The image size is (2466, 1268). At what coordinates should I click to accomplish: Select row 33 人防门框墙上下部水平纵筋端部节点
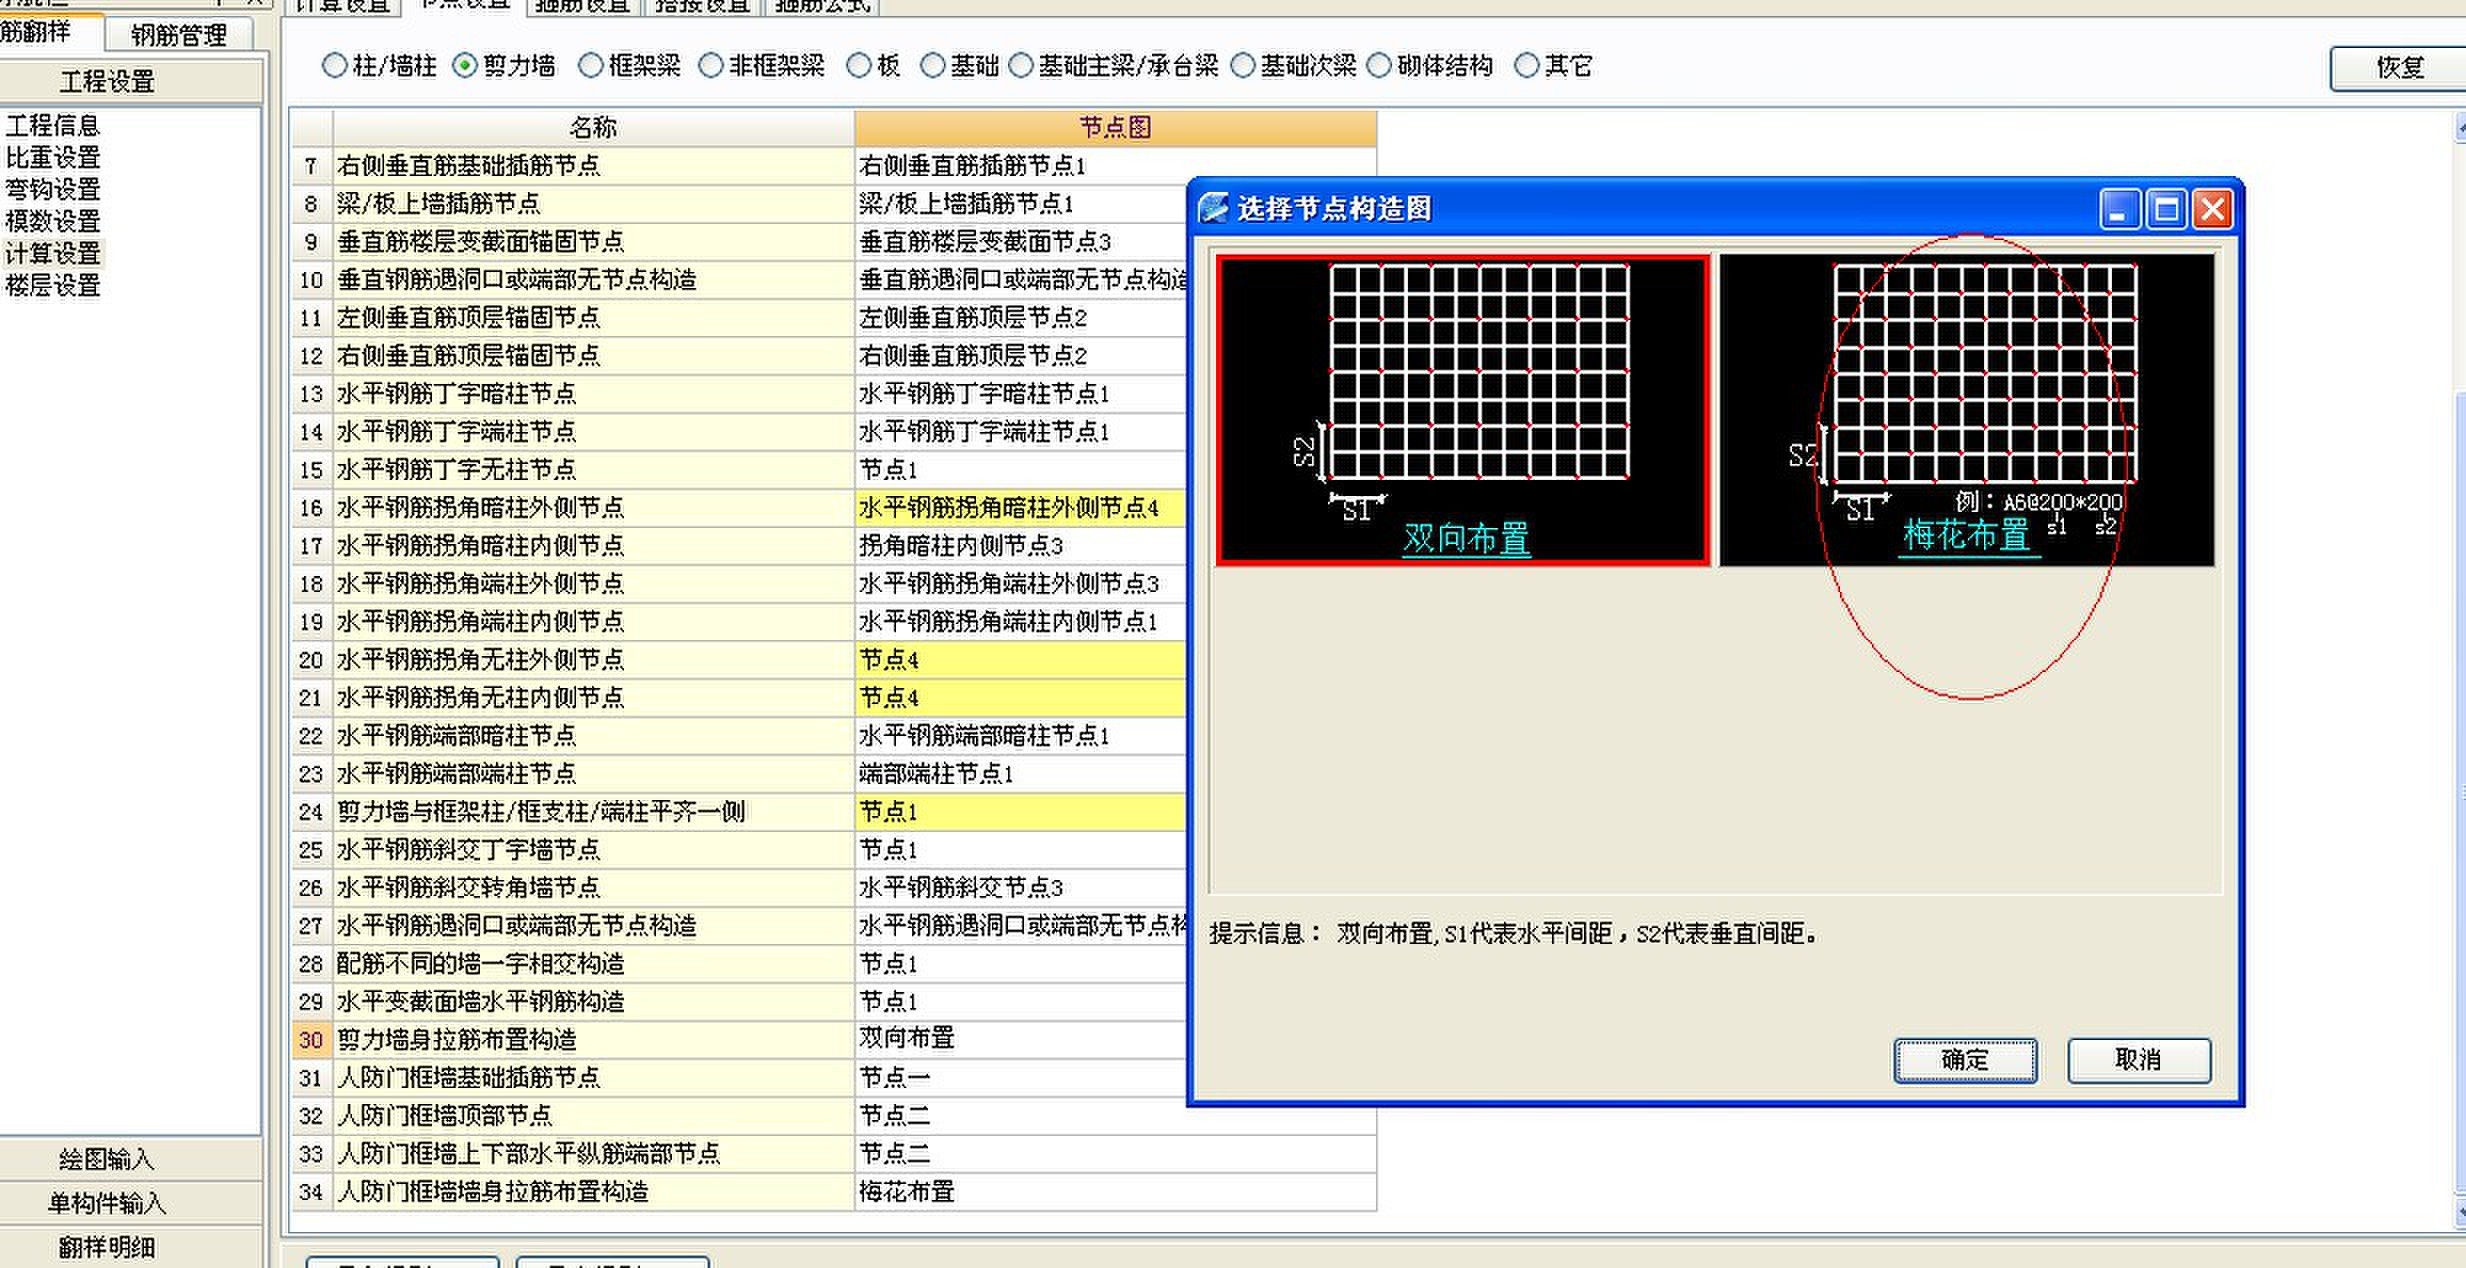coord(593,1154)
